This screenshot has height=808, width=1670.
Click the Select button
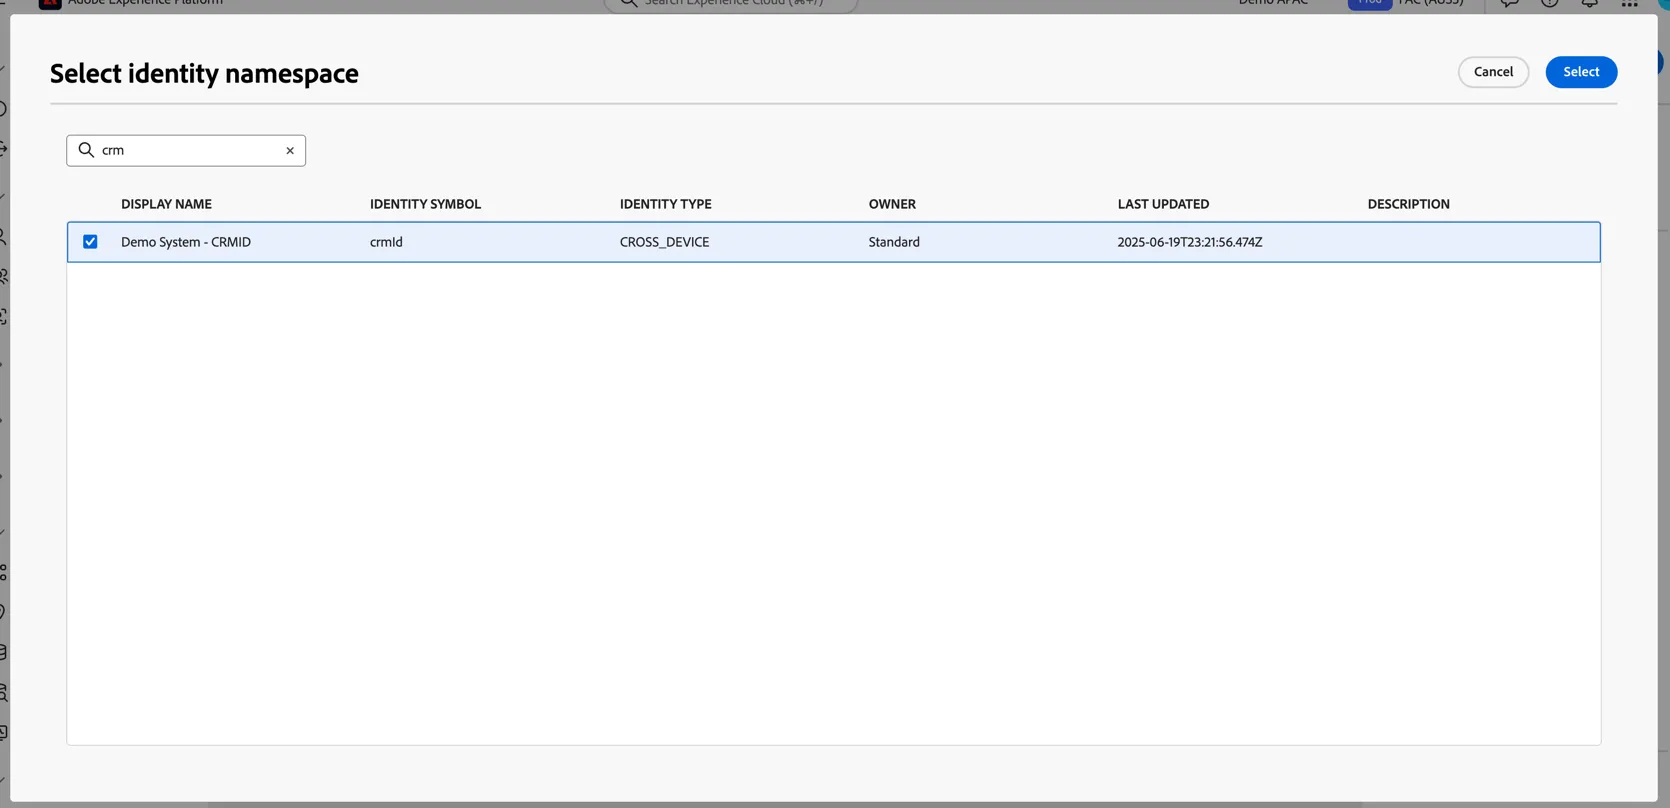[1581, 72]
